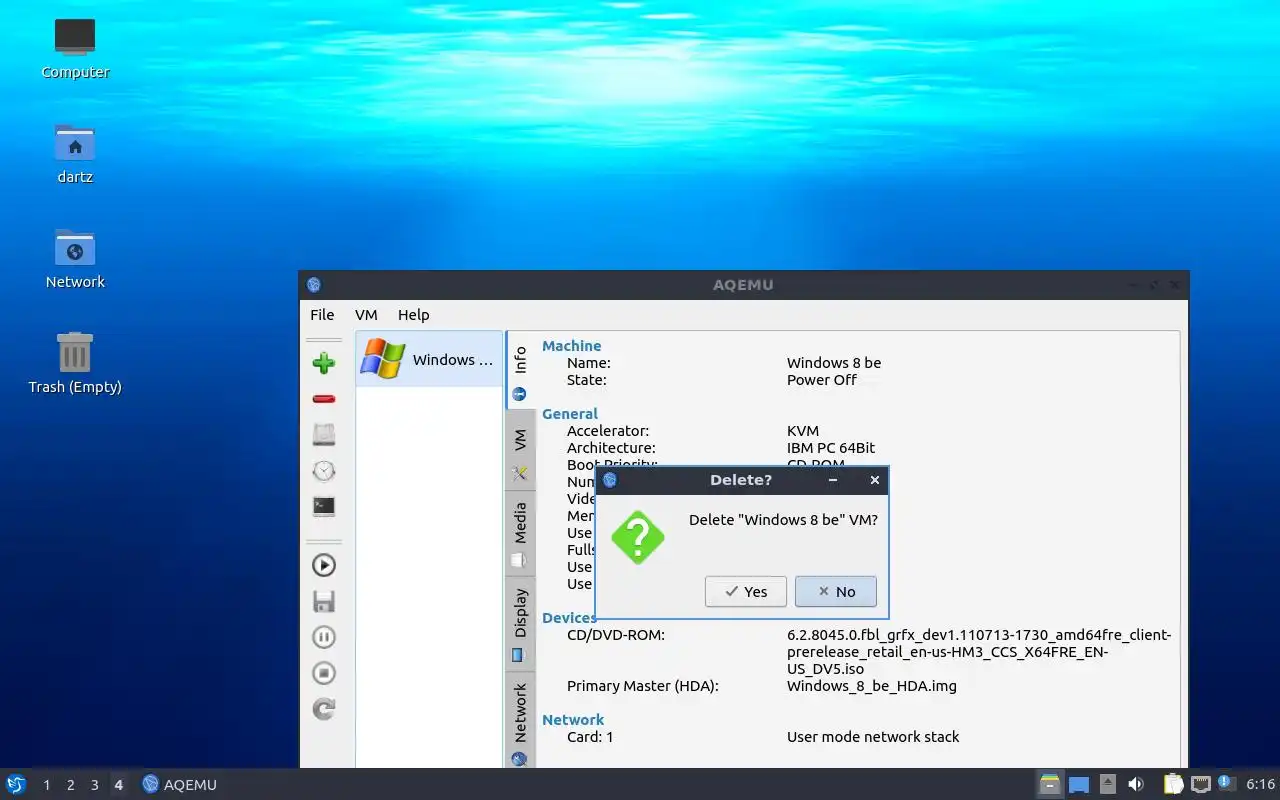Switch to workspace 3
This screenshot has width=1280, height=800.
pyautogui.click(x=95, y=785)
